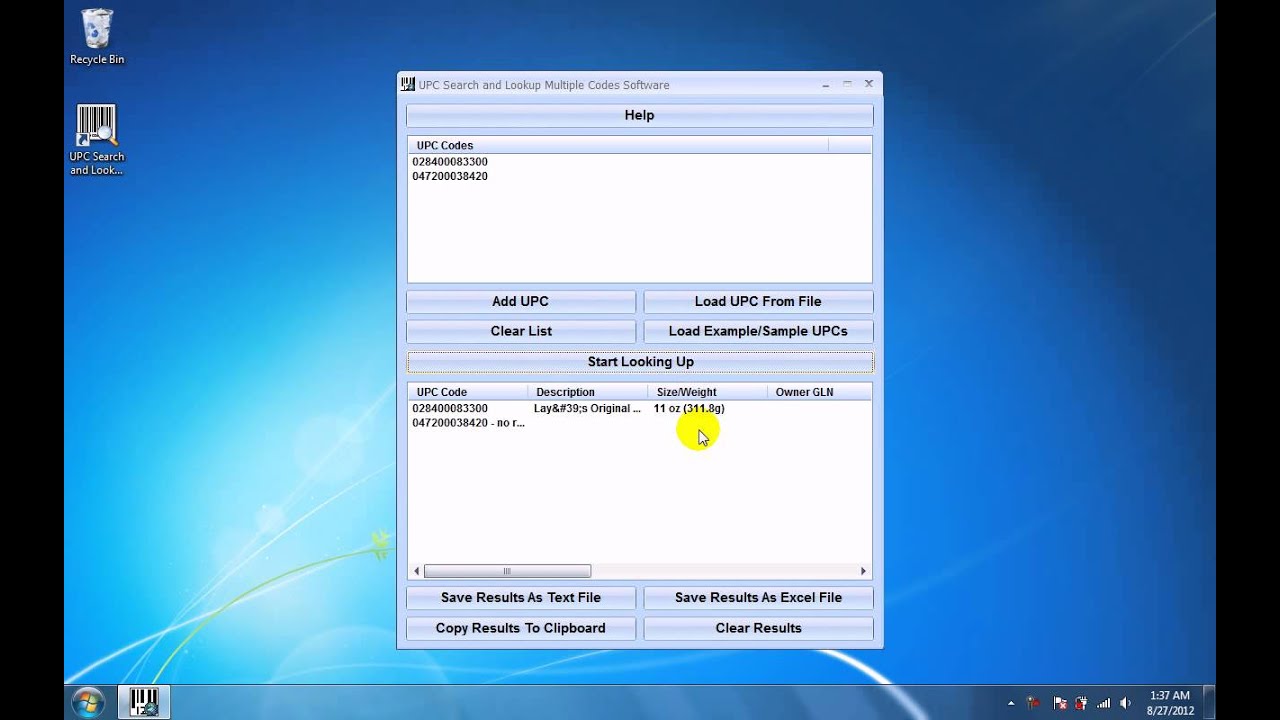The image size is (1280, 720).
Task: Click the UPC Codes column header
Action: [x=618, y=145]
